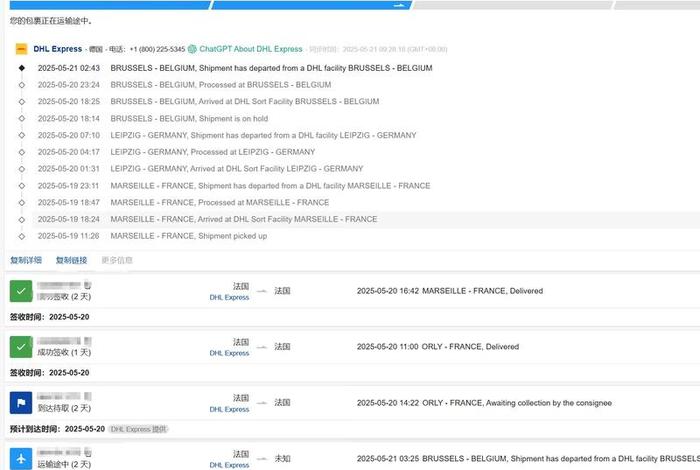The height and width of the screenshot is (470, 700).
Task: Select the filled timeline marker for 2025-05-21 02:43
Action: click(21, 68)
